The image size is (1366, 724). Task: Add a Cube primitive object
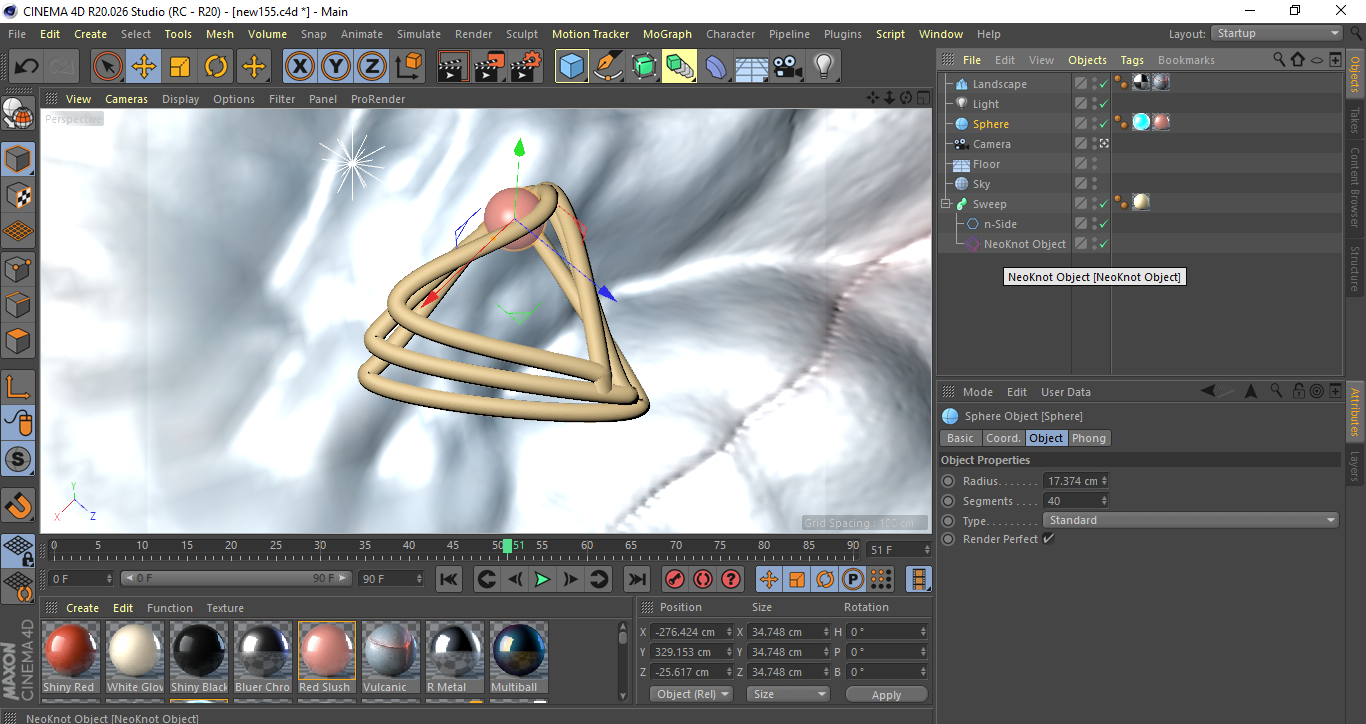(572, 67)
